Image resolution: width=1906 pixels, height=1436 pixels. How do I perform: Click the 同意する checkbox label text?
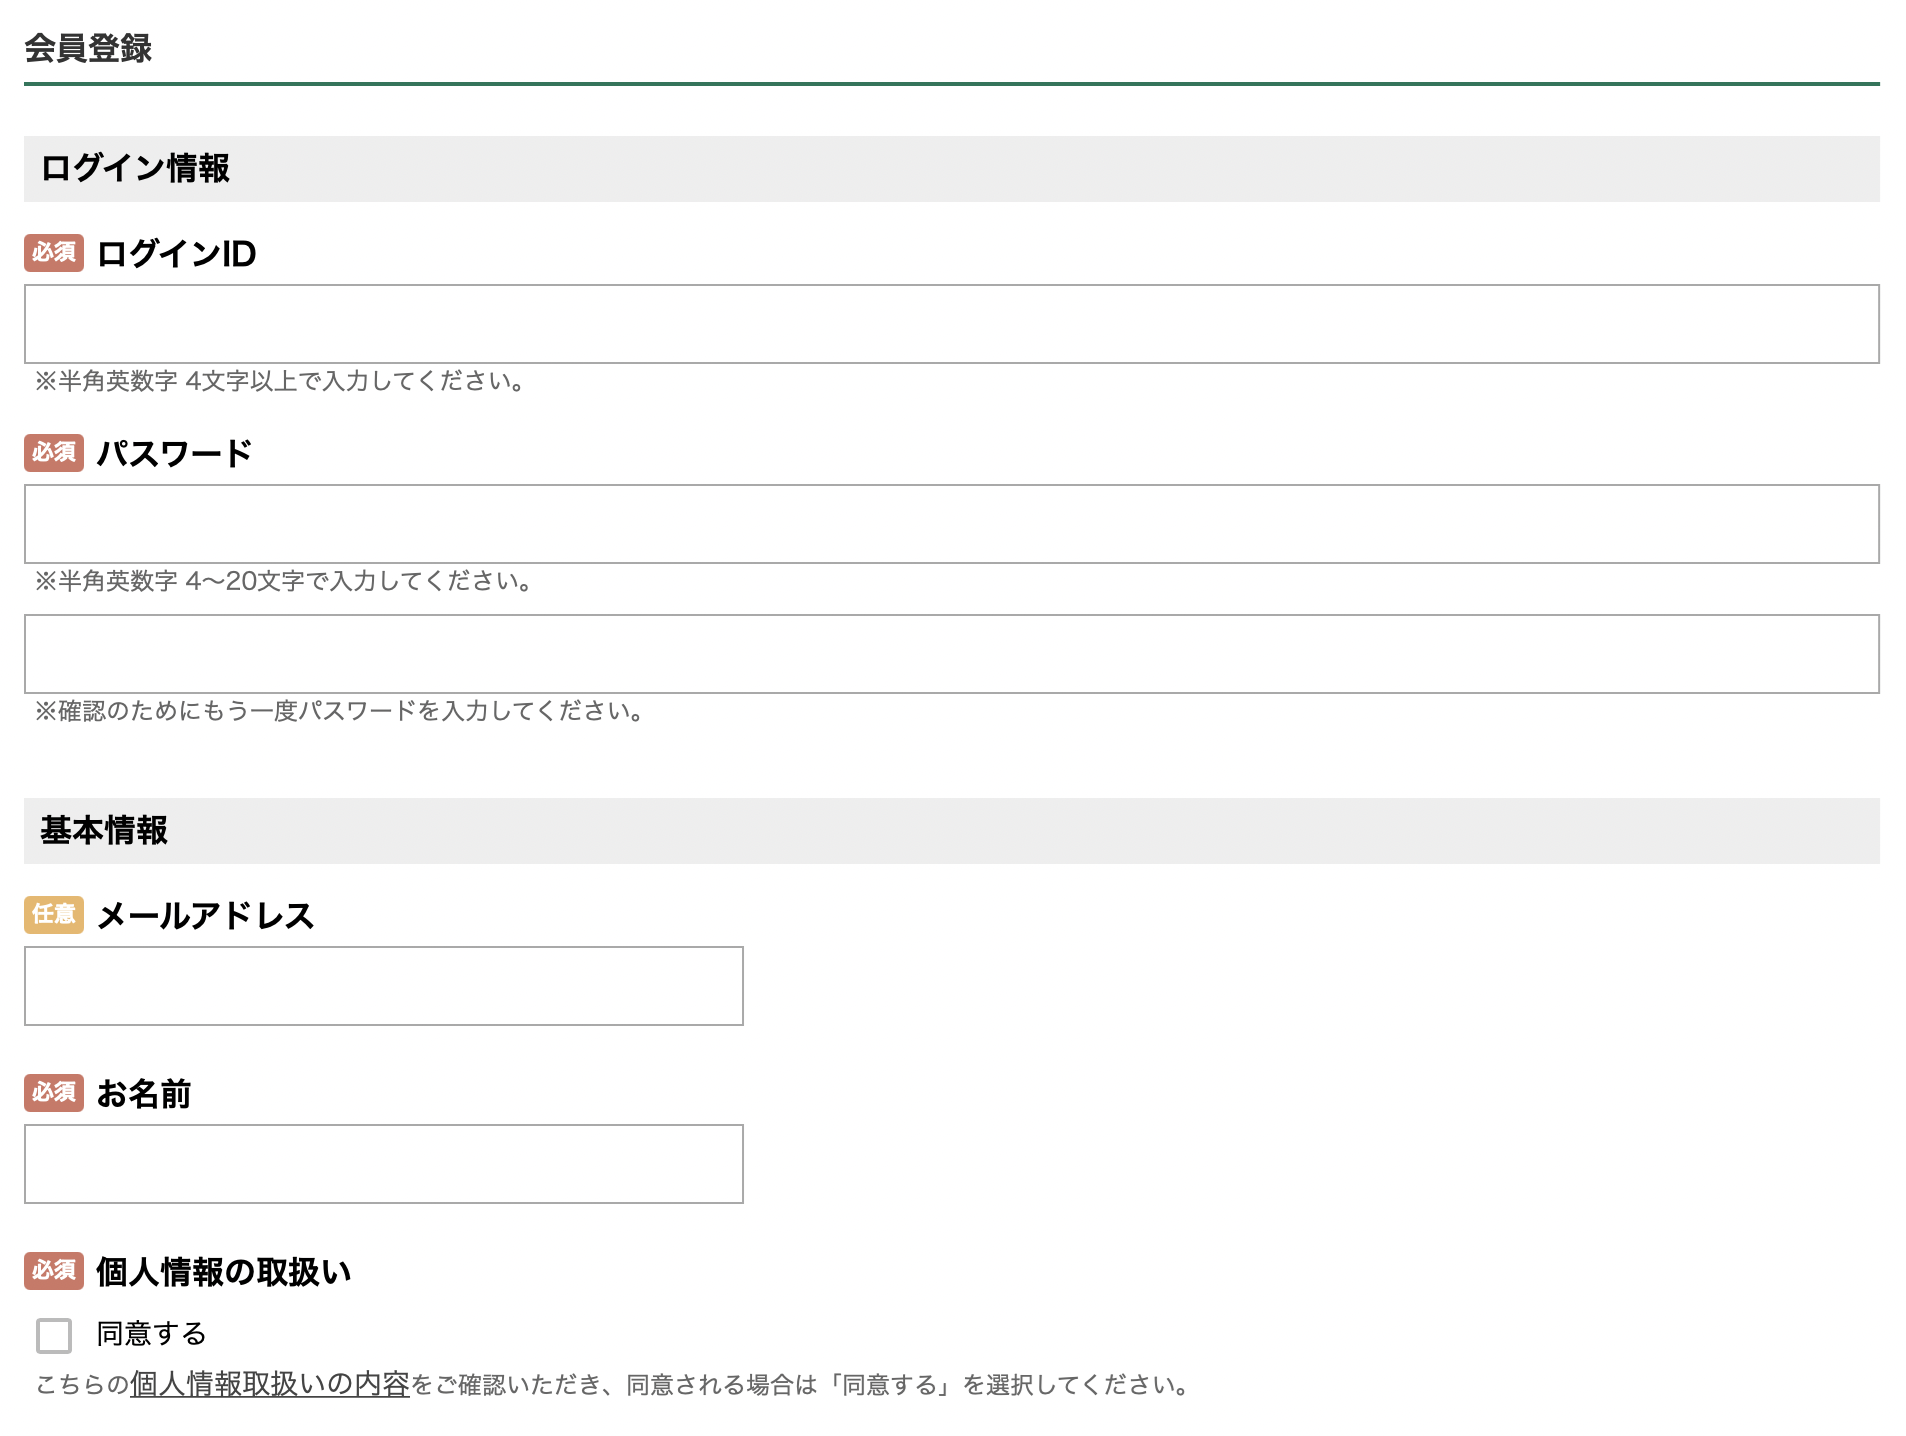click(x=151, y=1334)
